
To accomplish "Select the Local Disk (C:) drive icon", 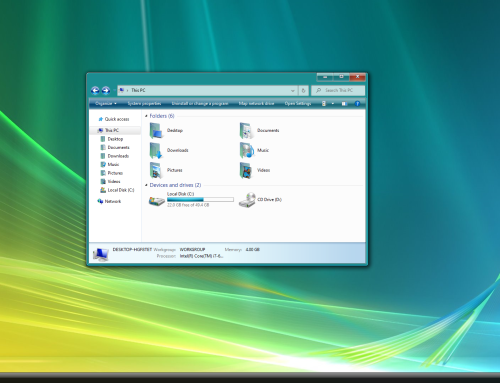I will [x=157, y=201].
